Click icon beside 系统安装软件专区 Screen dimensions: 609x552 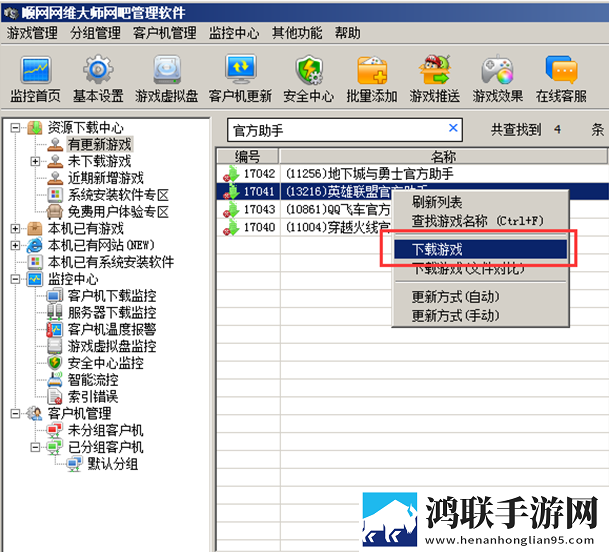pyautogui.click(x=55, y=195)
